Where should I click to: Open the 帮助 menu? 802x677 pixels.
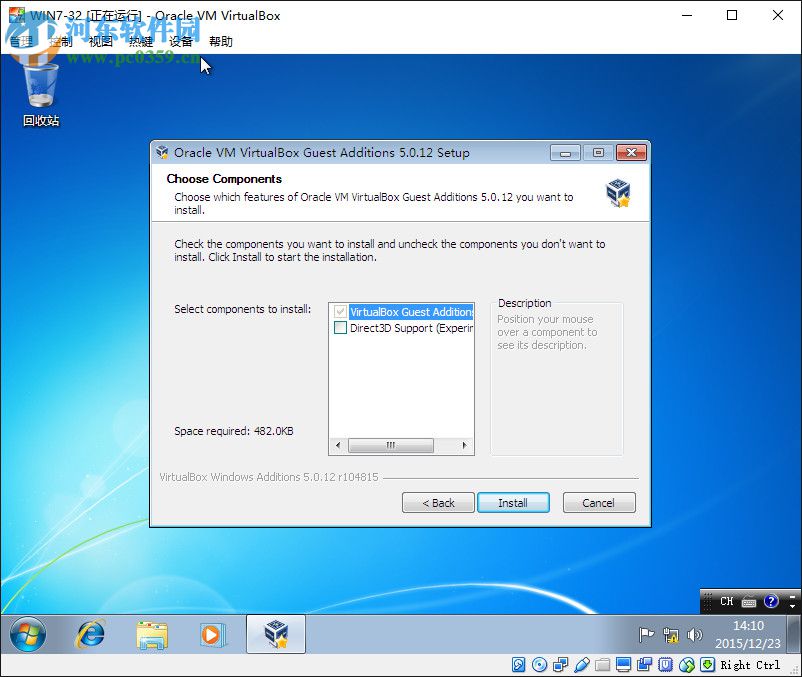[x=221, y=41]
